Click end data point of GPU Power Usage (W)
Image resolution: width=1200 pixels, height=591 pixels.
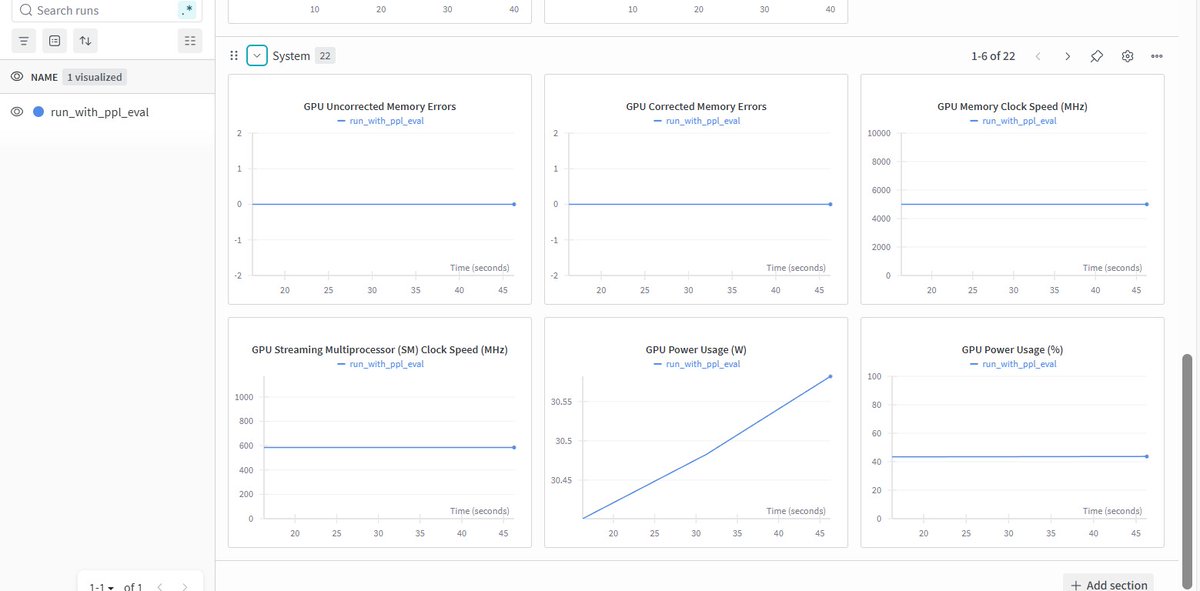tap(830, 376)
